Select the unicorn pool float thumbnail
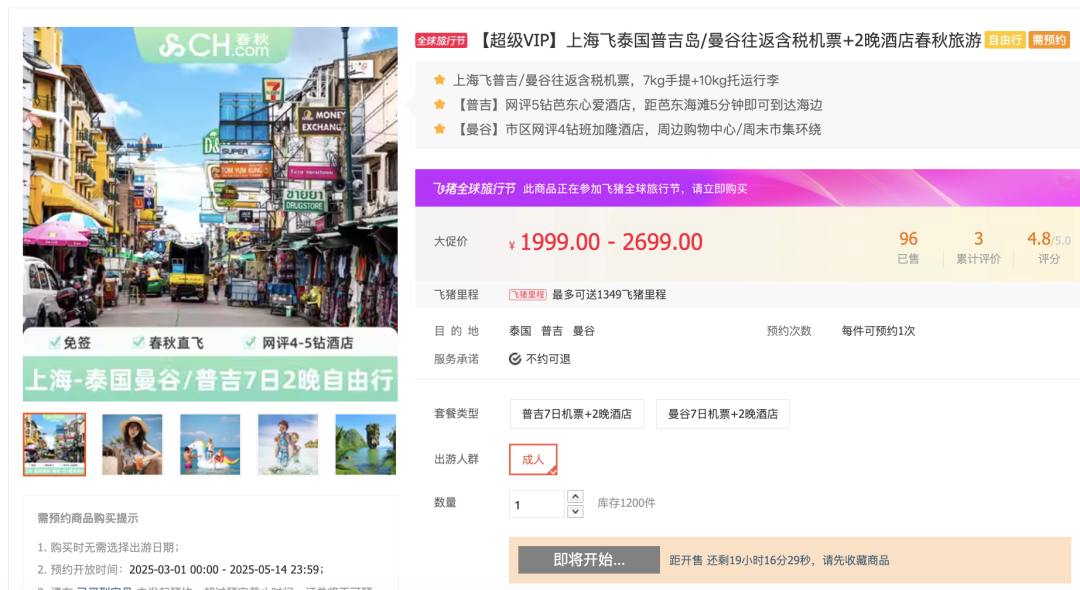The image size is (1080, 590). (210, 445)
